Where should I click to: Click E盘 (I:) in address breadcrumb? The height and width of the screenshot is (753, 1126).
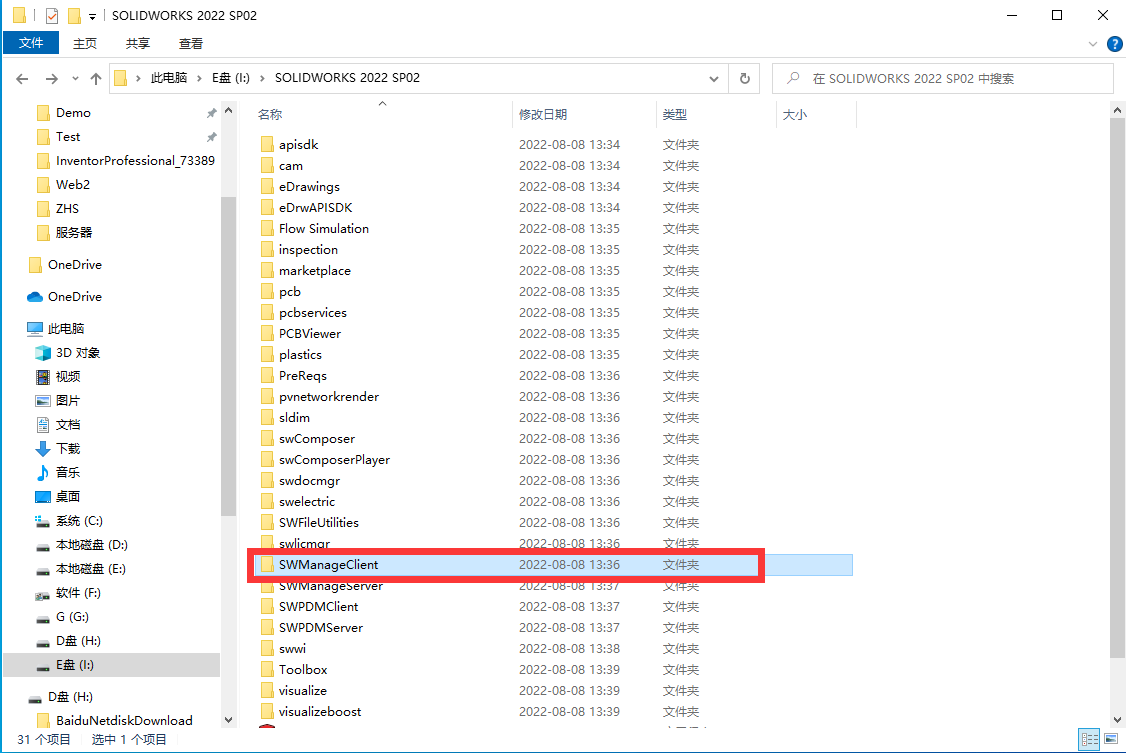pyautogui.click(x=231, y=78)
